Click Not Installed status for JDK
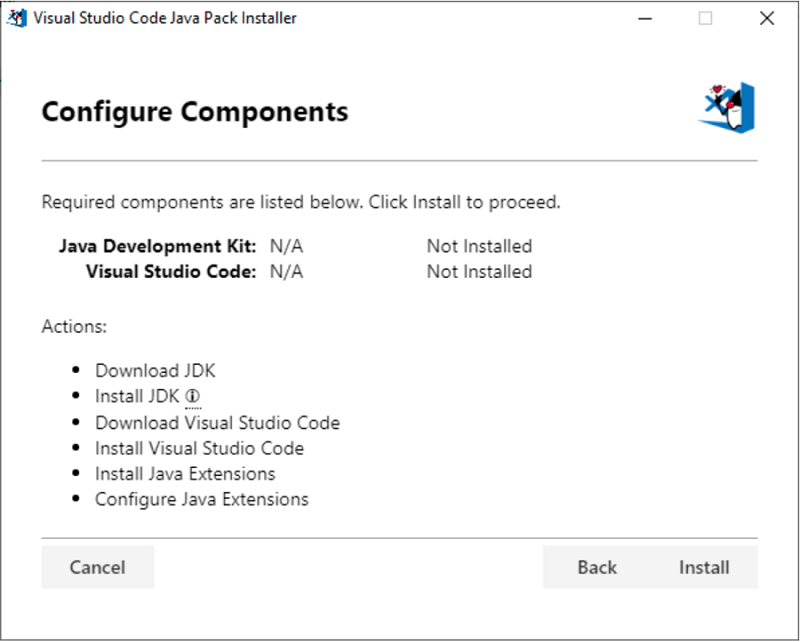This screenshot has height=642, width=800. 479,246
